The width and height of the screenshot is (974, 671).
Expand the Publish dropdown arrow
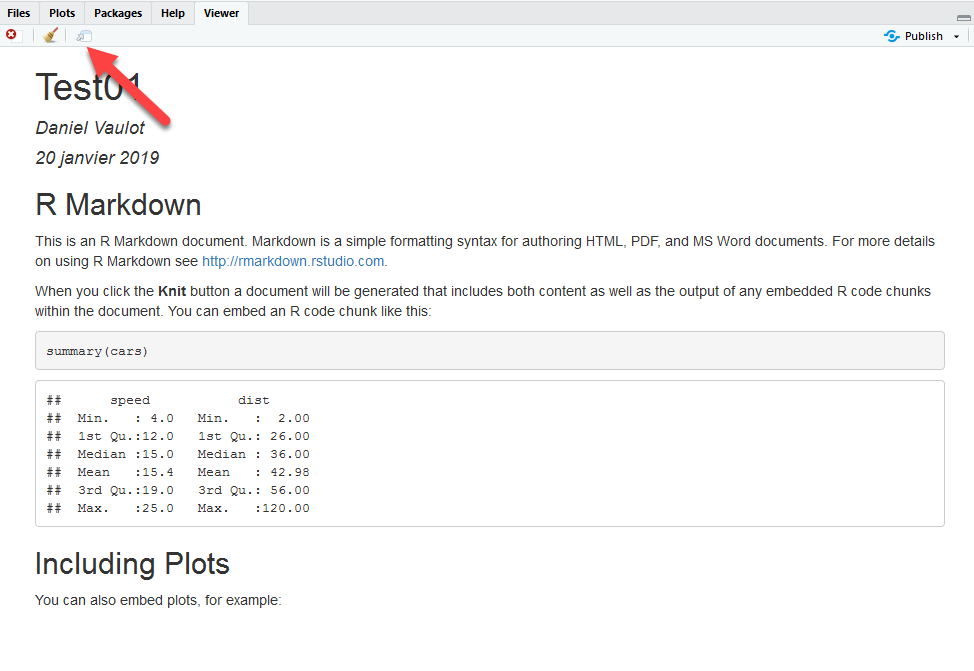click(956, 36)
